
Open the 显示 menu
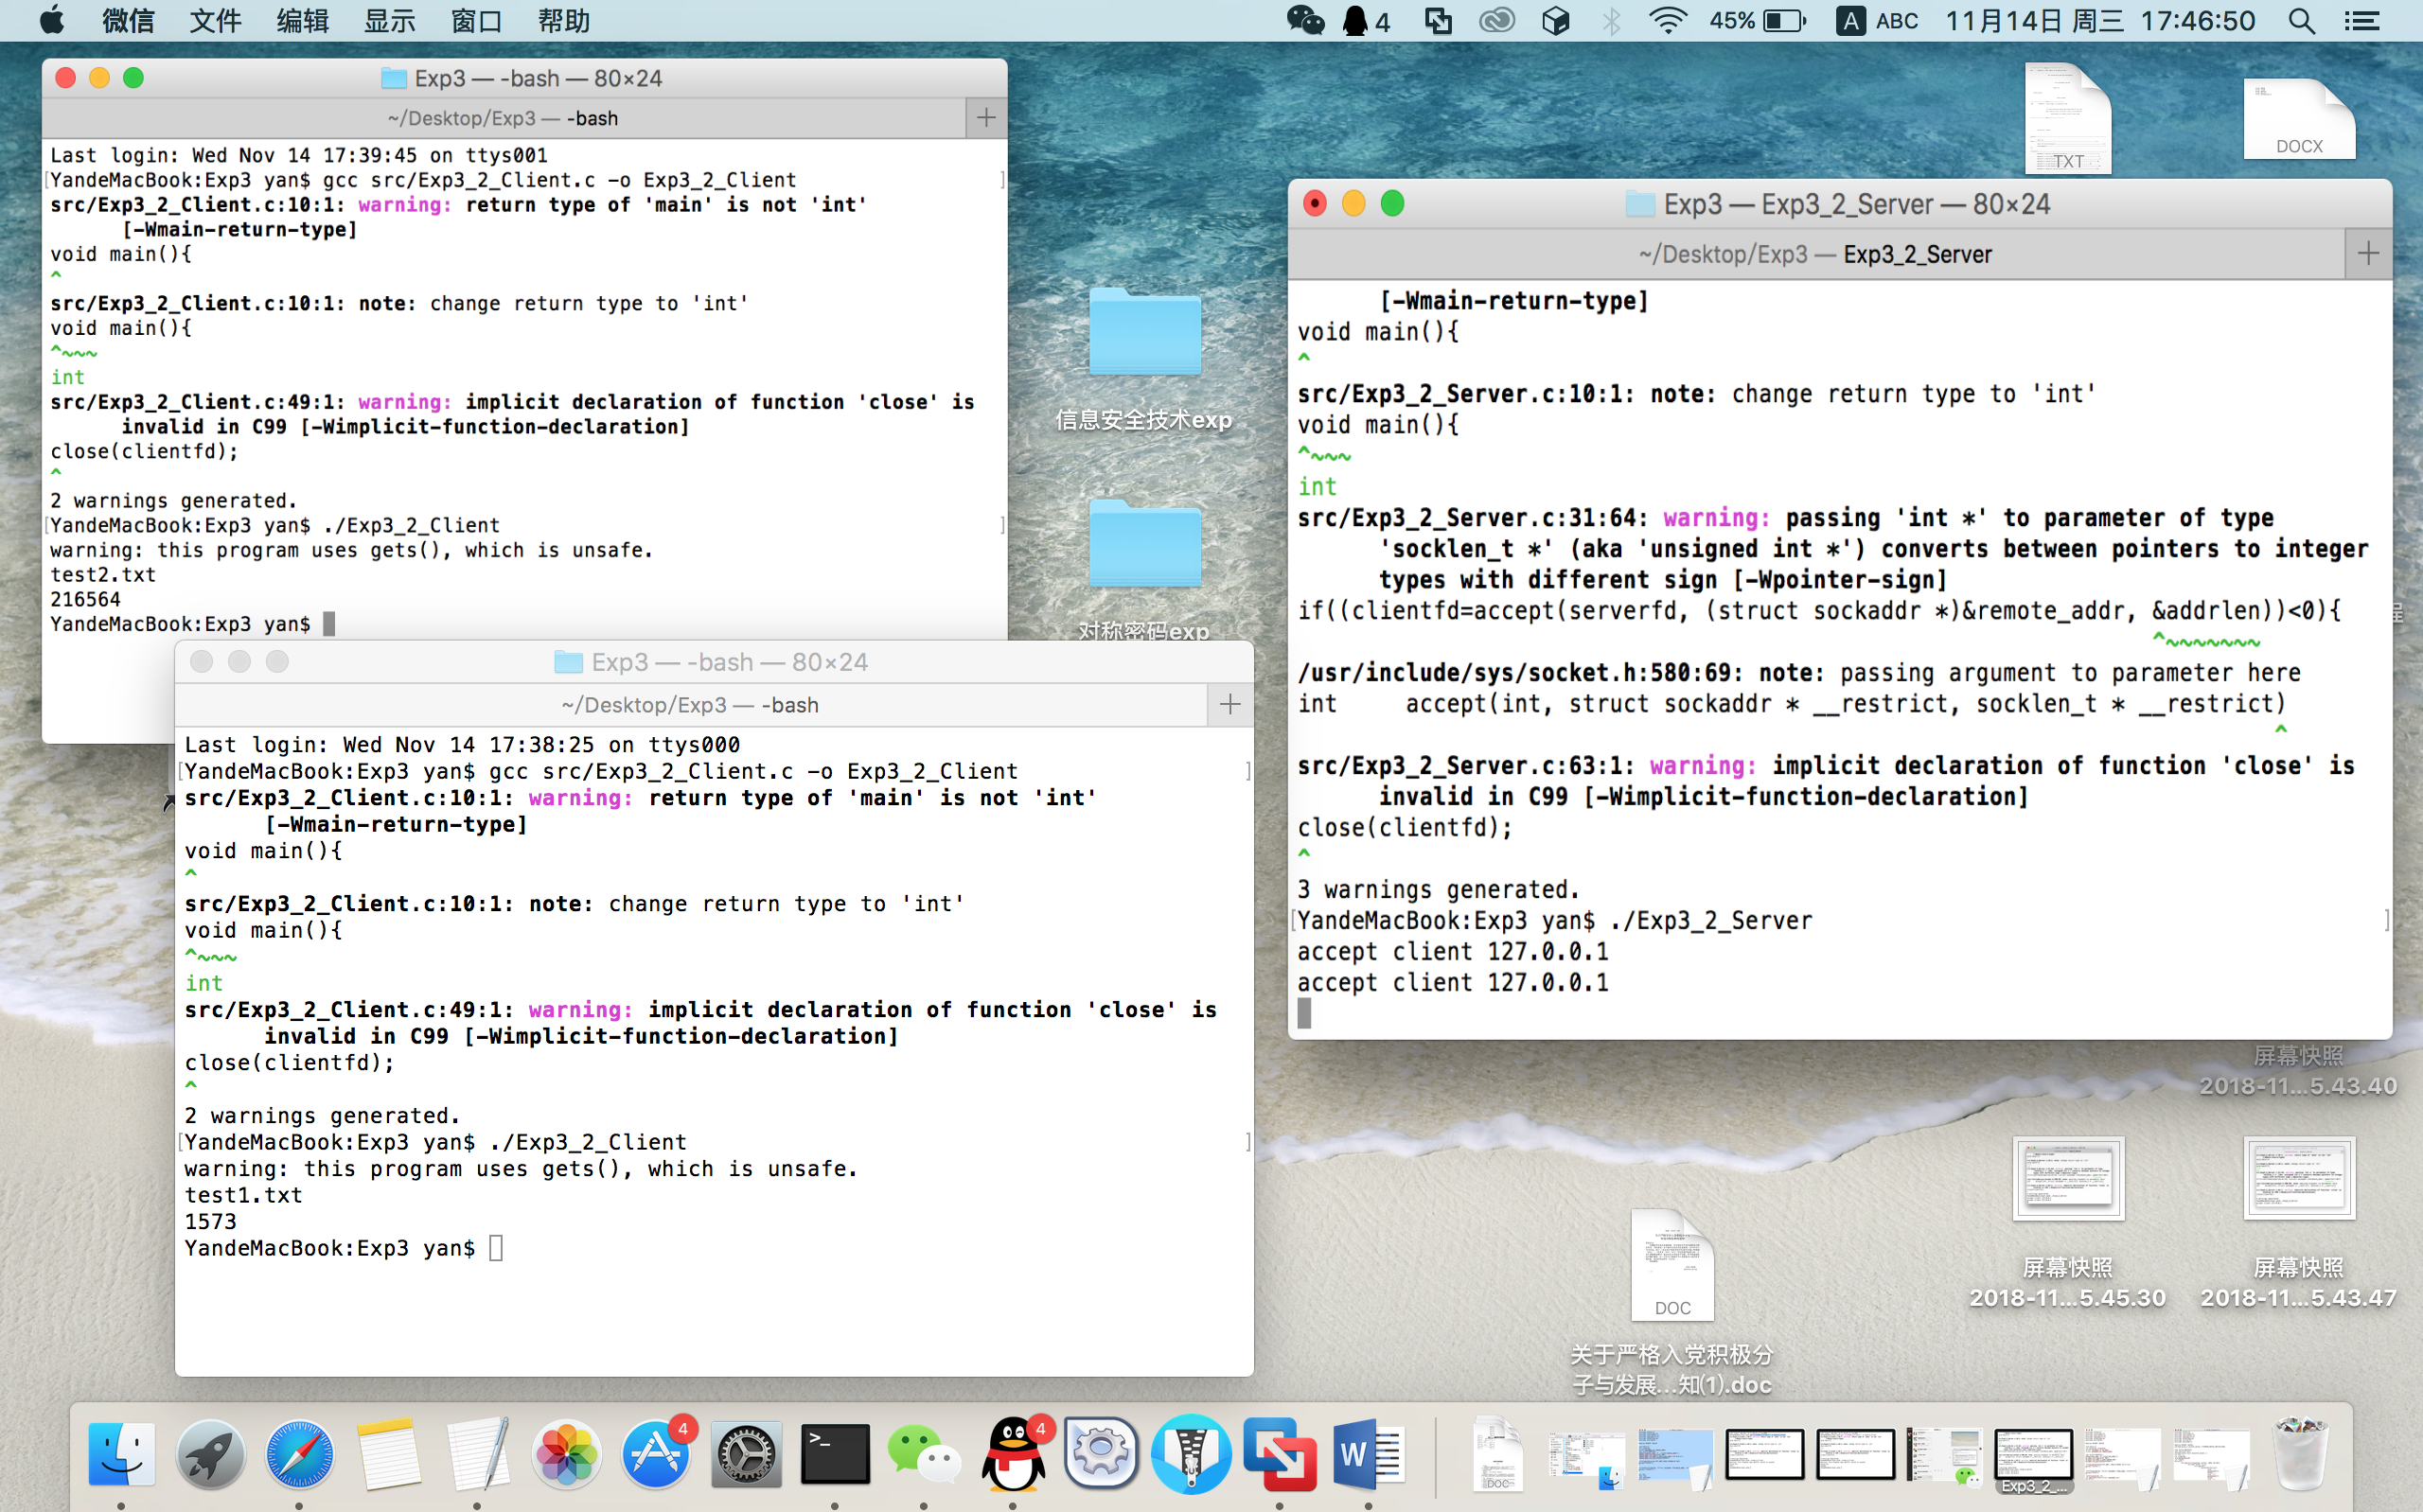pyautogui.click(x=389, y=20)
